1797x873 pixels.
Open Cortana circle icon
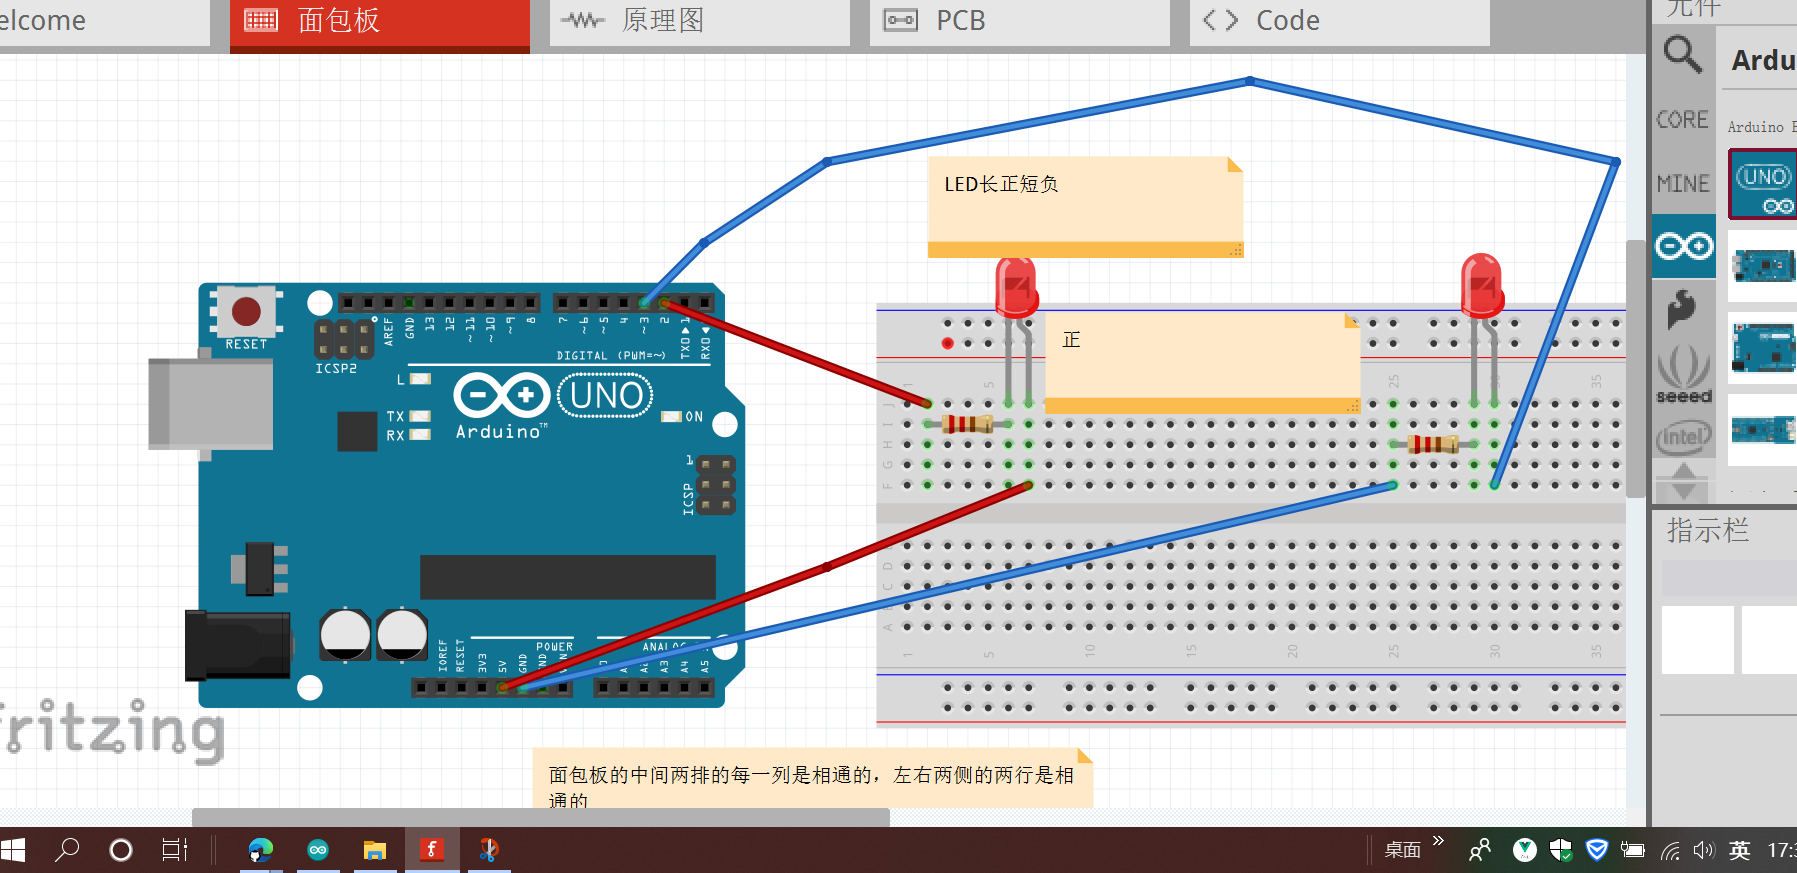coord(121,850)
